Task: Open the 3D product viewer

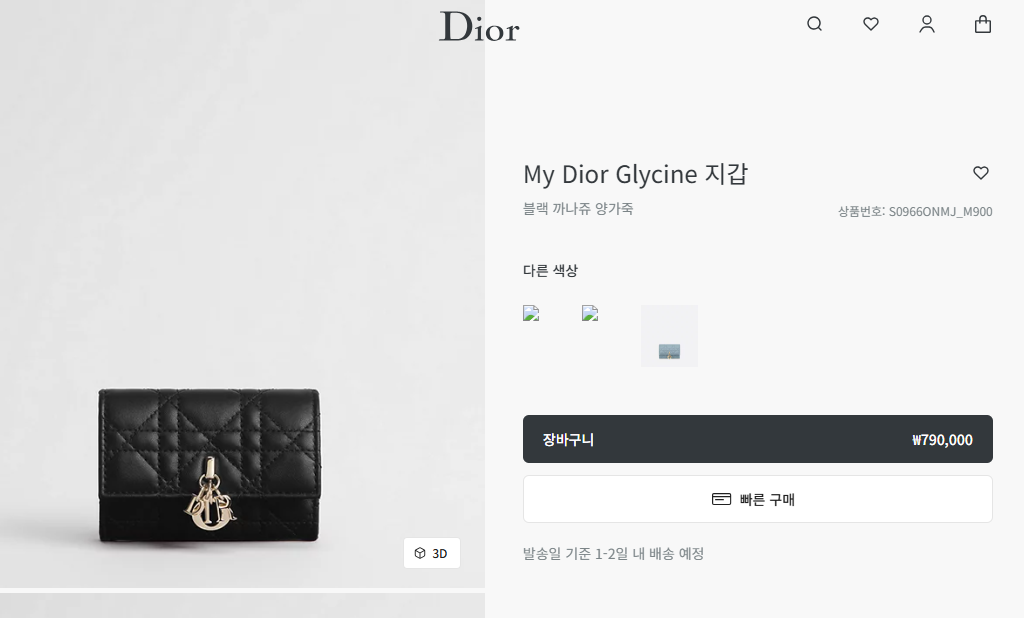Action: 432,553
